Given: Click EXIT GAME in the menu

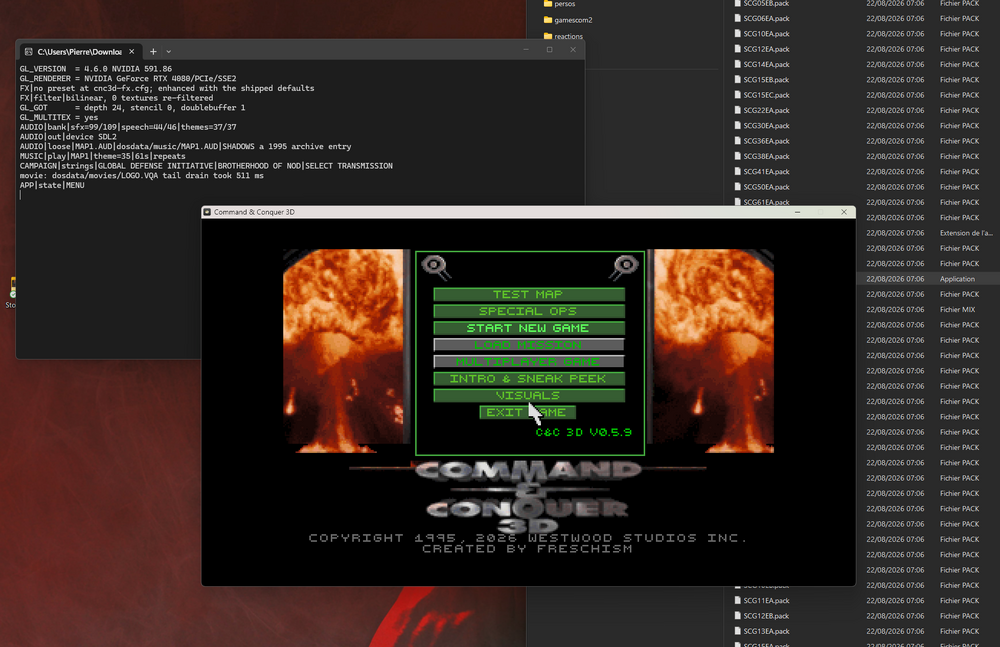Looking at the screenshot, I should click(x=527, y=412).
